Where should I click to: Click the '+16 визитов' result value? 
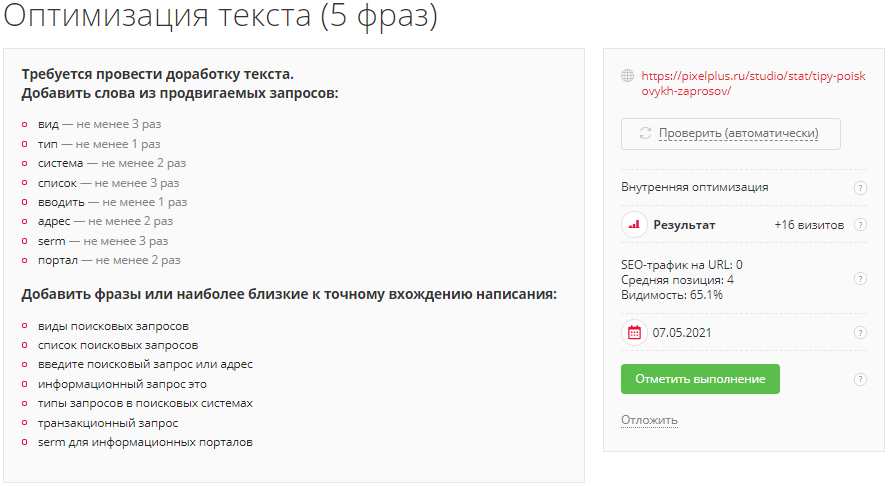(809, 225)
